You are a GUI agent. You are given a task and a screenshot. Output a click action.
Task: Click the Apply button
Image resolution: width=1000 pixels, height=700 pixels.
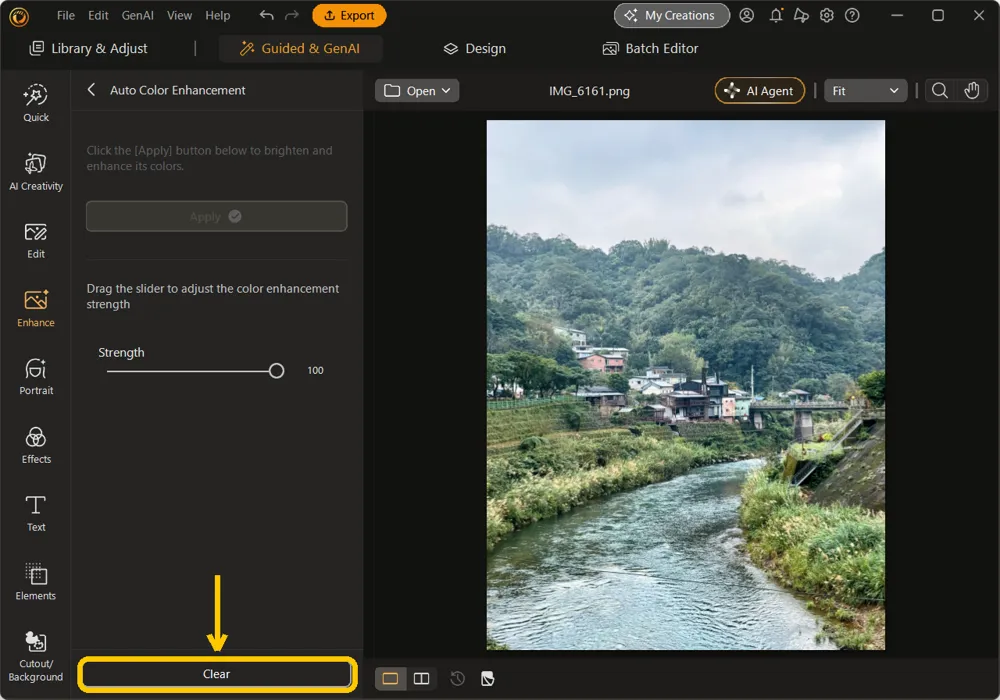[216, 217]
